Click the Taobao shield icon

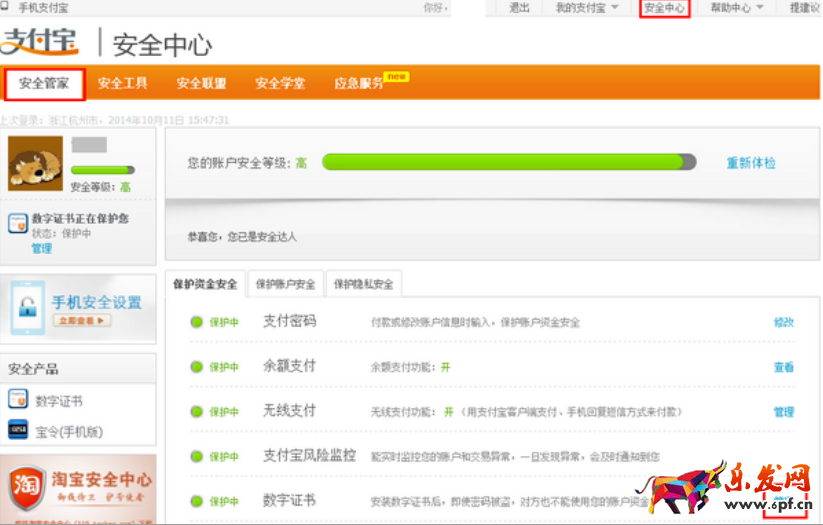tap(27, 487)
